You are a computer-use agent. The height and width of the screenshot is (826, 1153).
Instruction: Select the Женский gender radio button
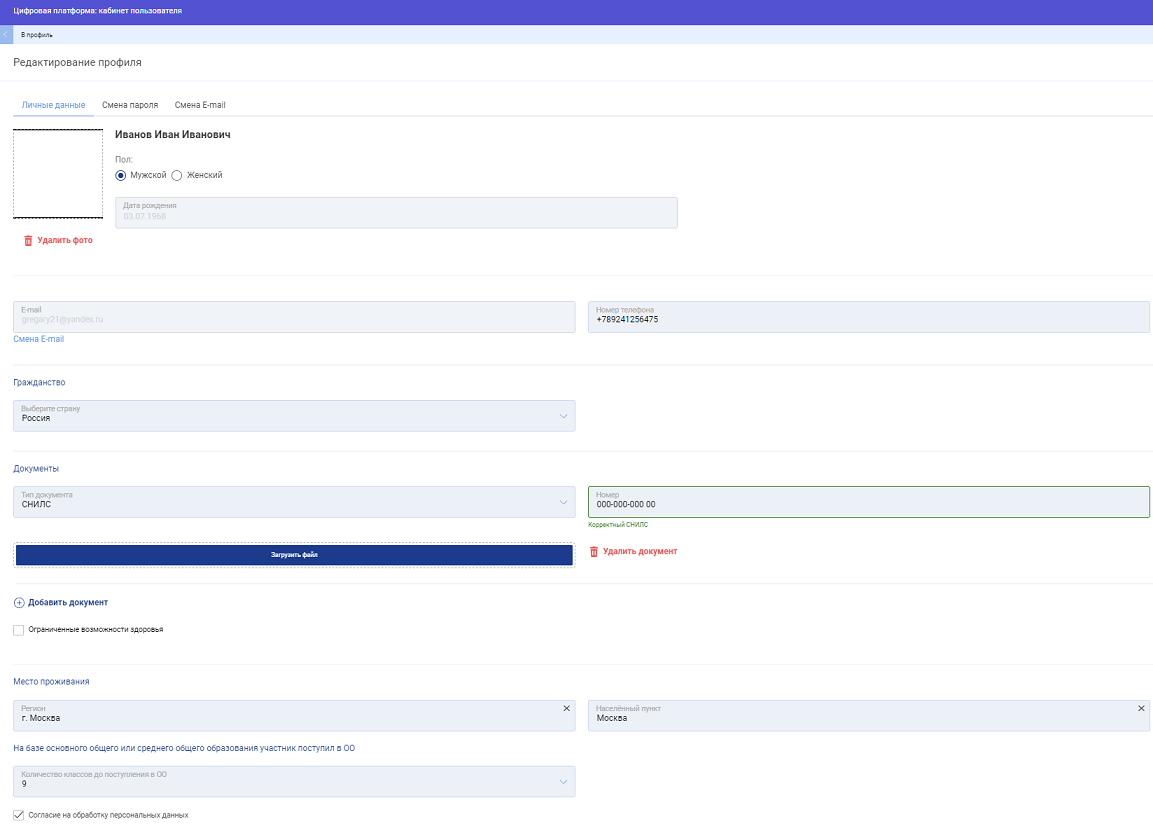click(x=177, y=175)
